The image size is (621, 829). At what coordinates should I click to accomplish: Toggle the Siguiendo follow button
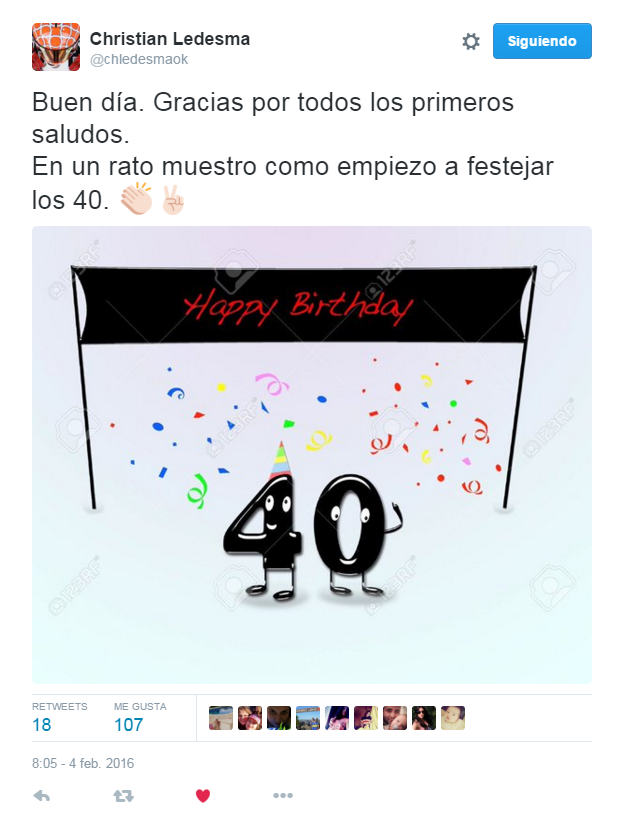click(x=542, y=41)
